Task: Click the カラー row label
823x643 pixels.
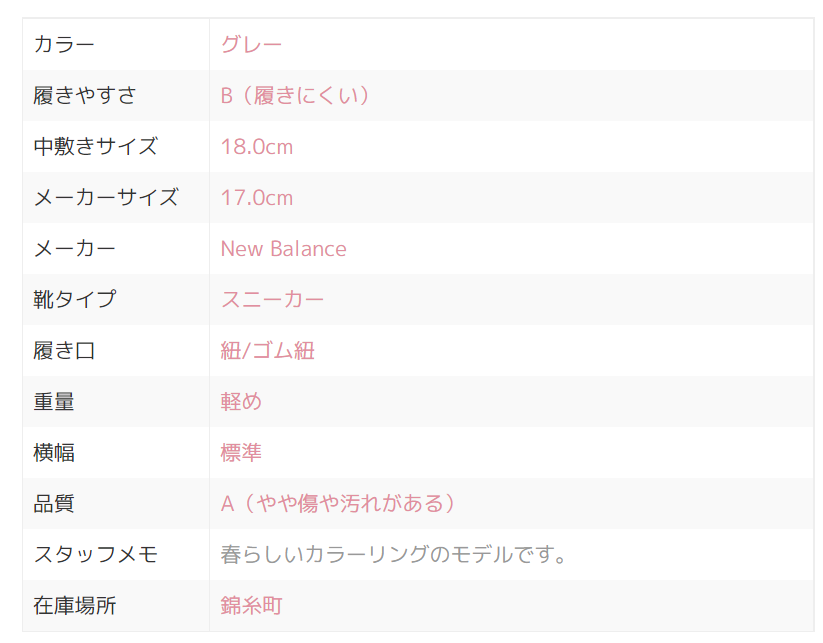Action: coord(64,45)
